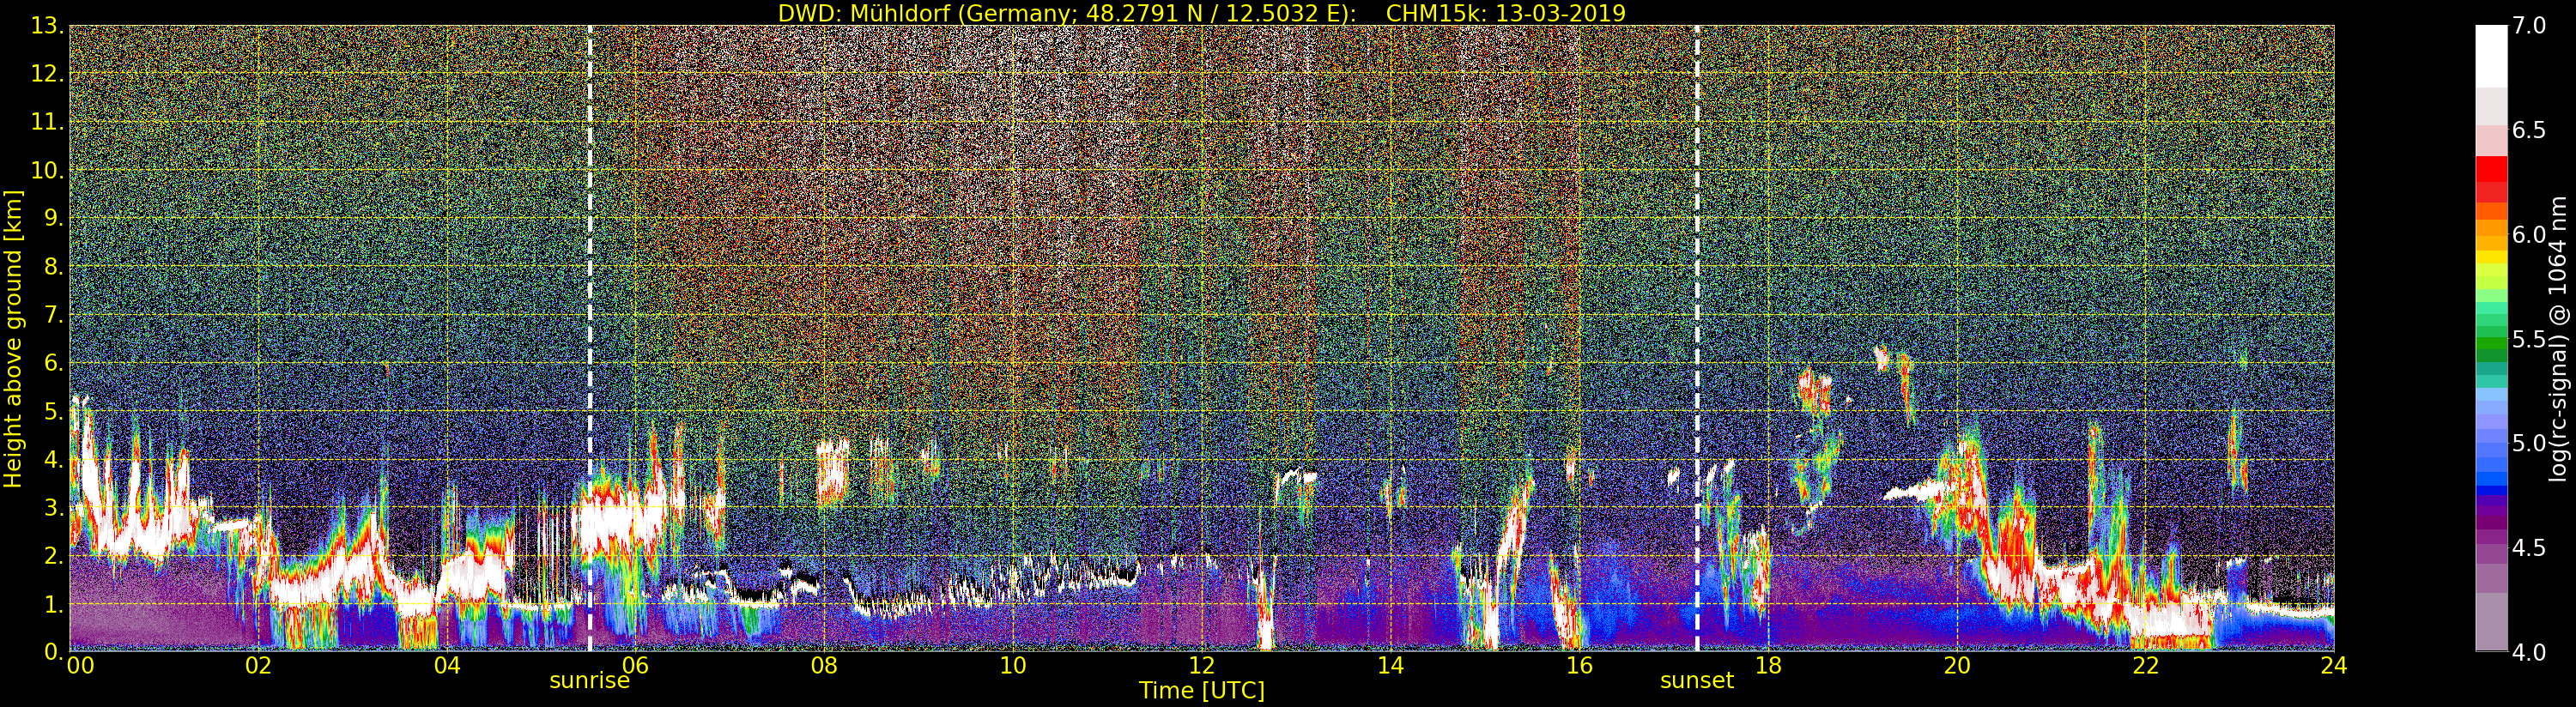The image size is (2576, 707).
Task: Click the '11.' height tick label
Action: tap(47, 122)
